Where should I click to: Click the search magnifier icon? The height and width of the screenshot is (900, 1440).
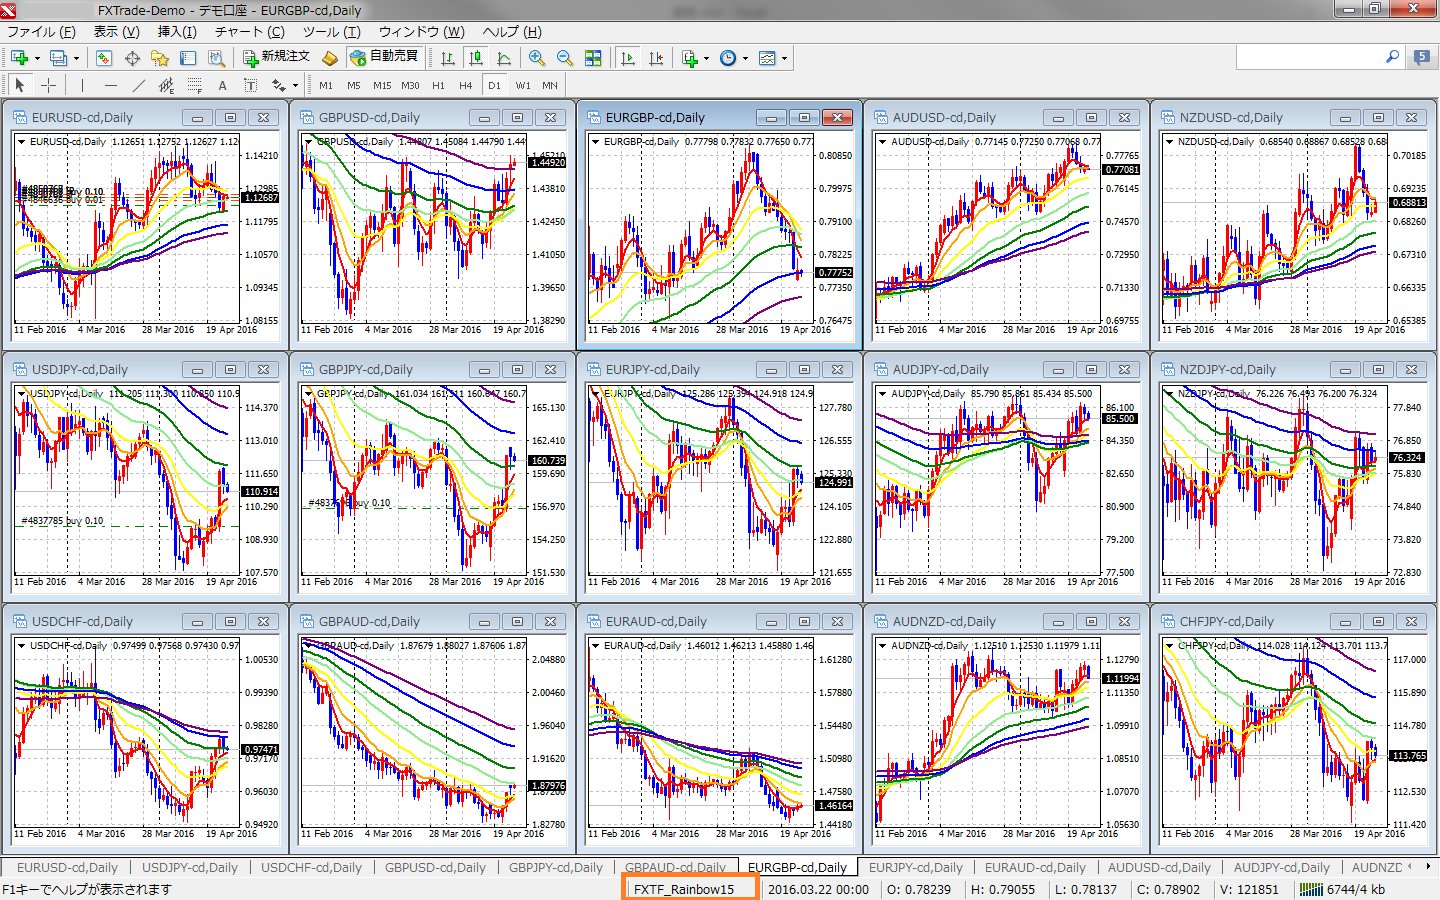[1392, 57]
